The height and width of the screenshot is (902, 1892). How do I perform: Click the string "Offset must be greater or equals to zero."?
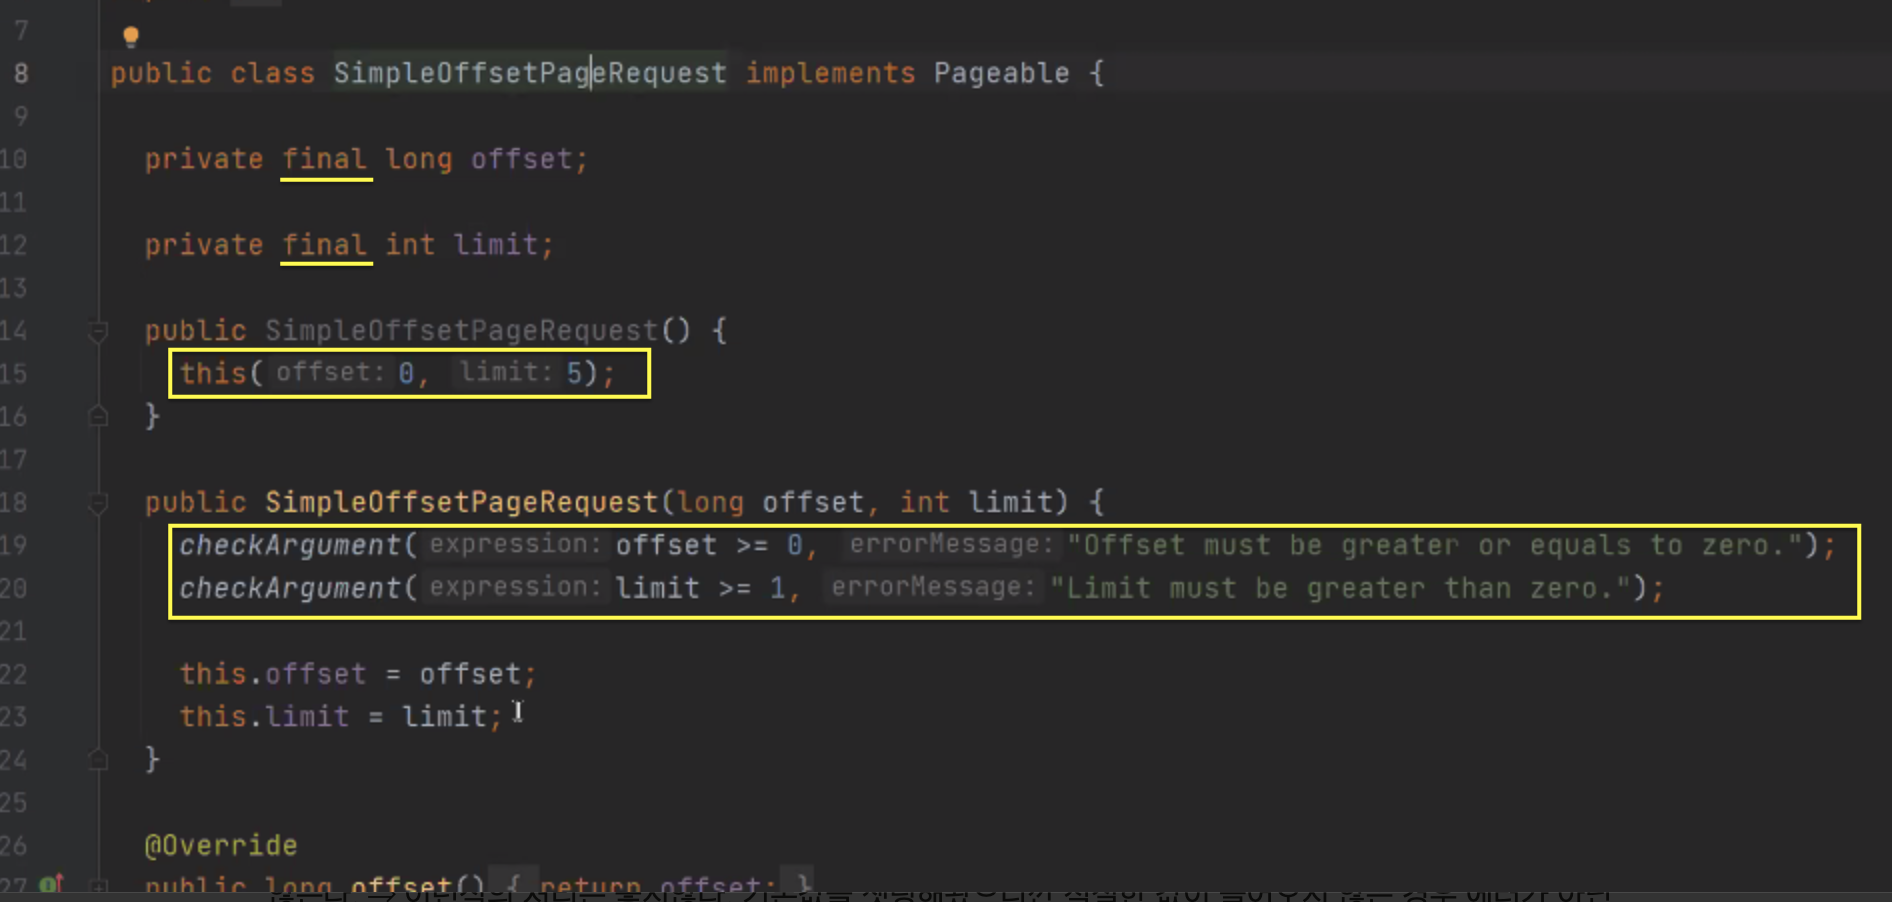click(x=1435, y=545)
